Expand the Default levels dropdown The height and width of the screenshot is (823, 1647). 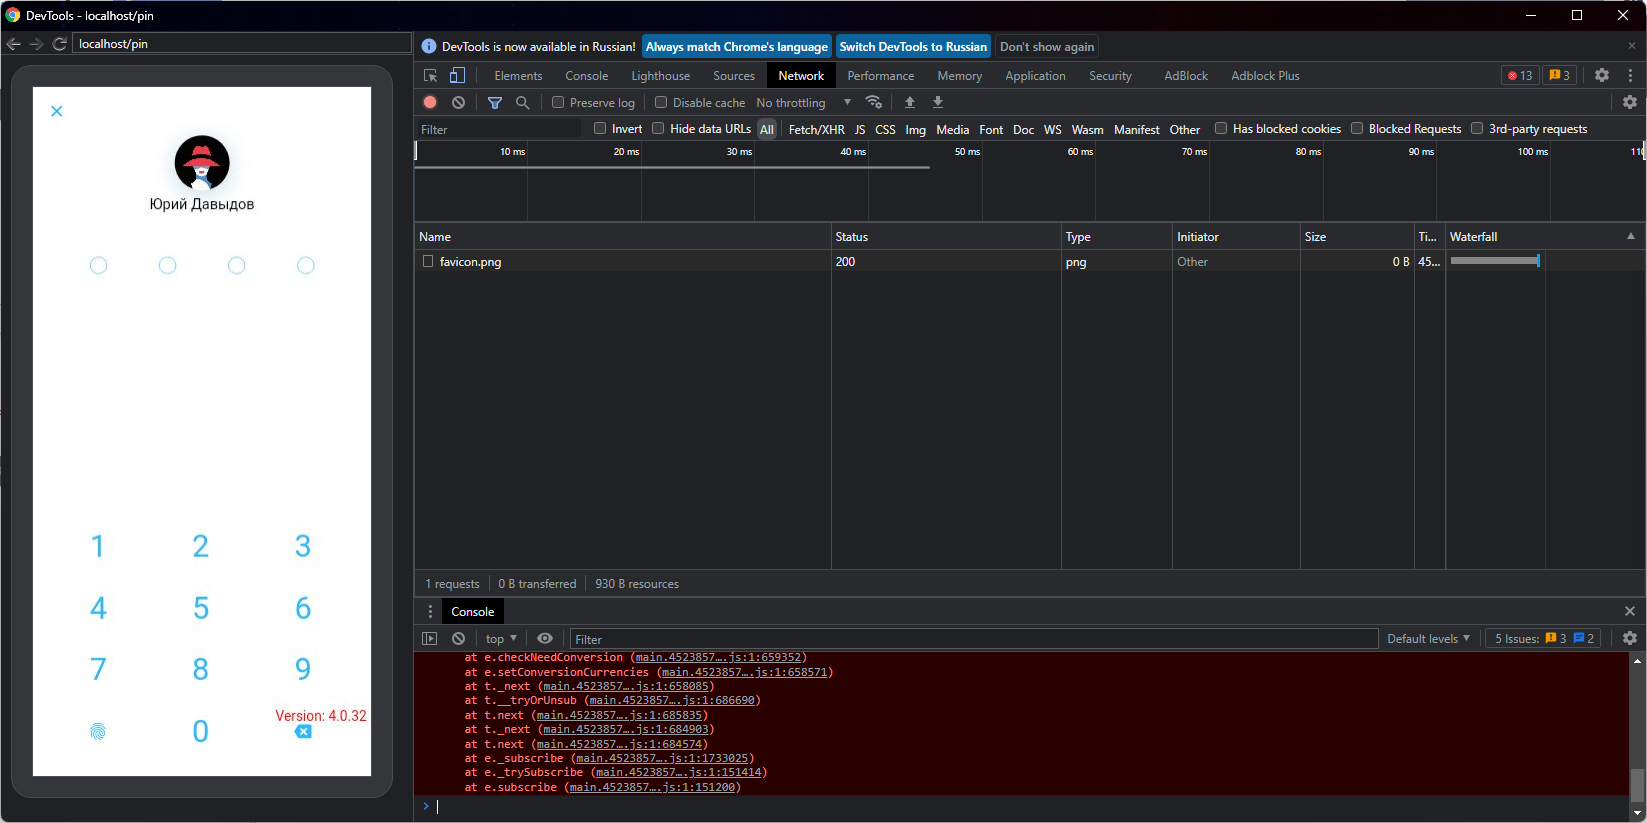[x=1427, y=638]
